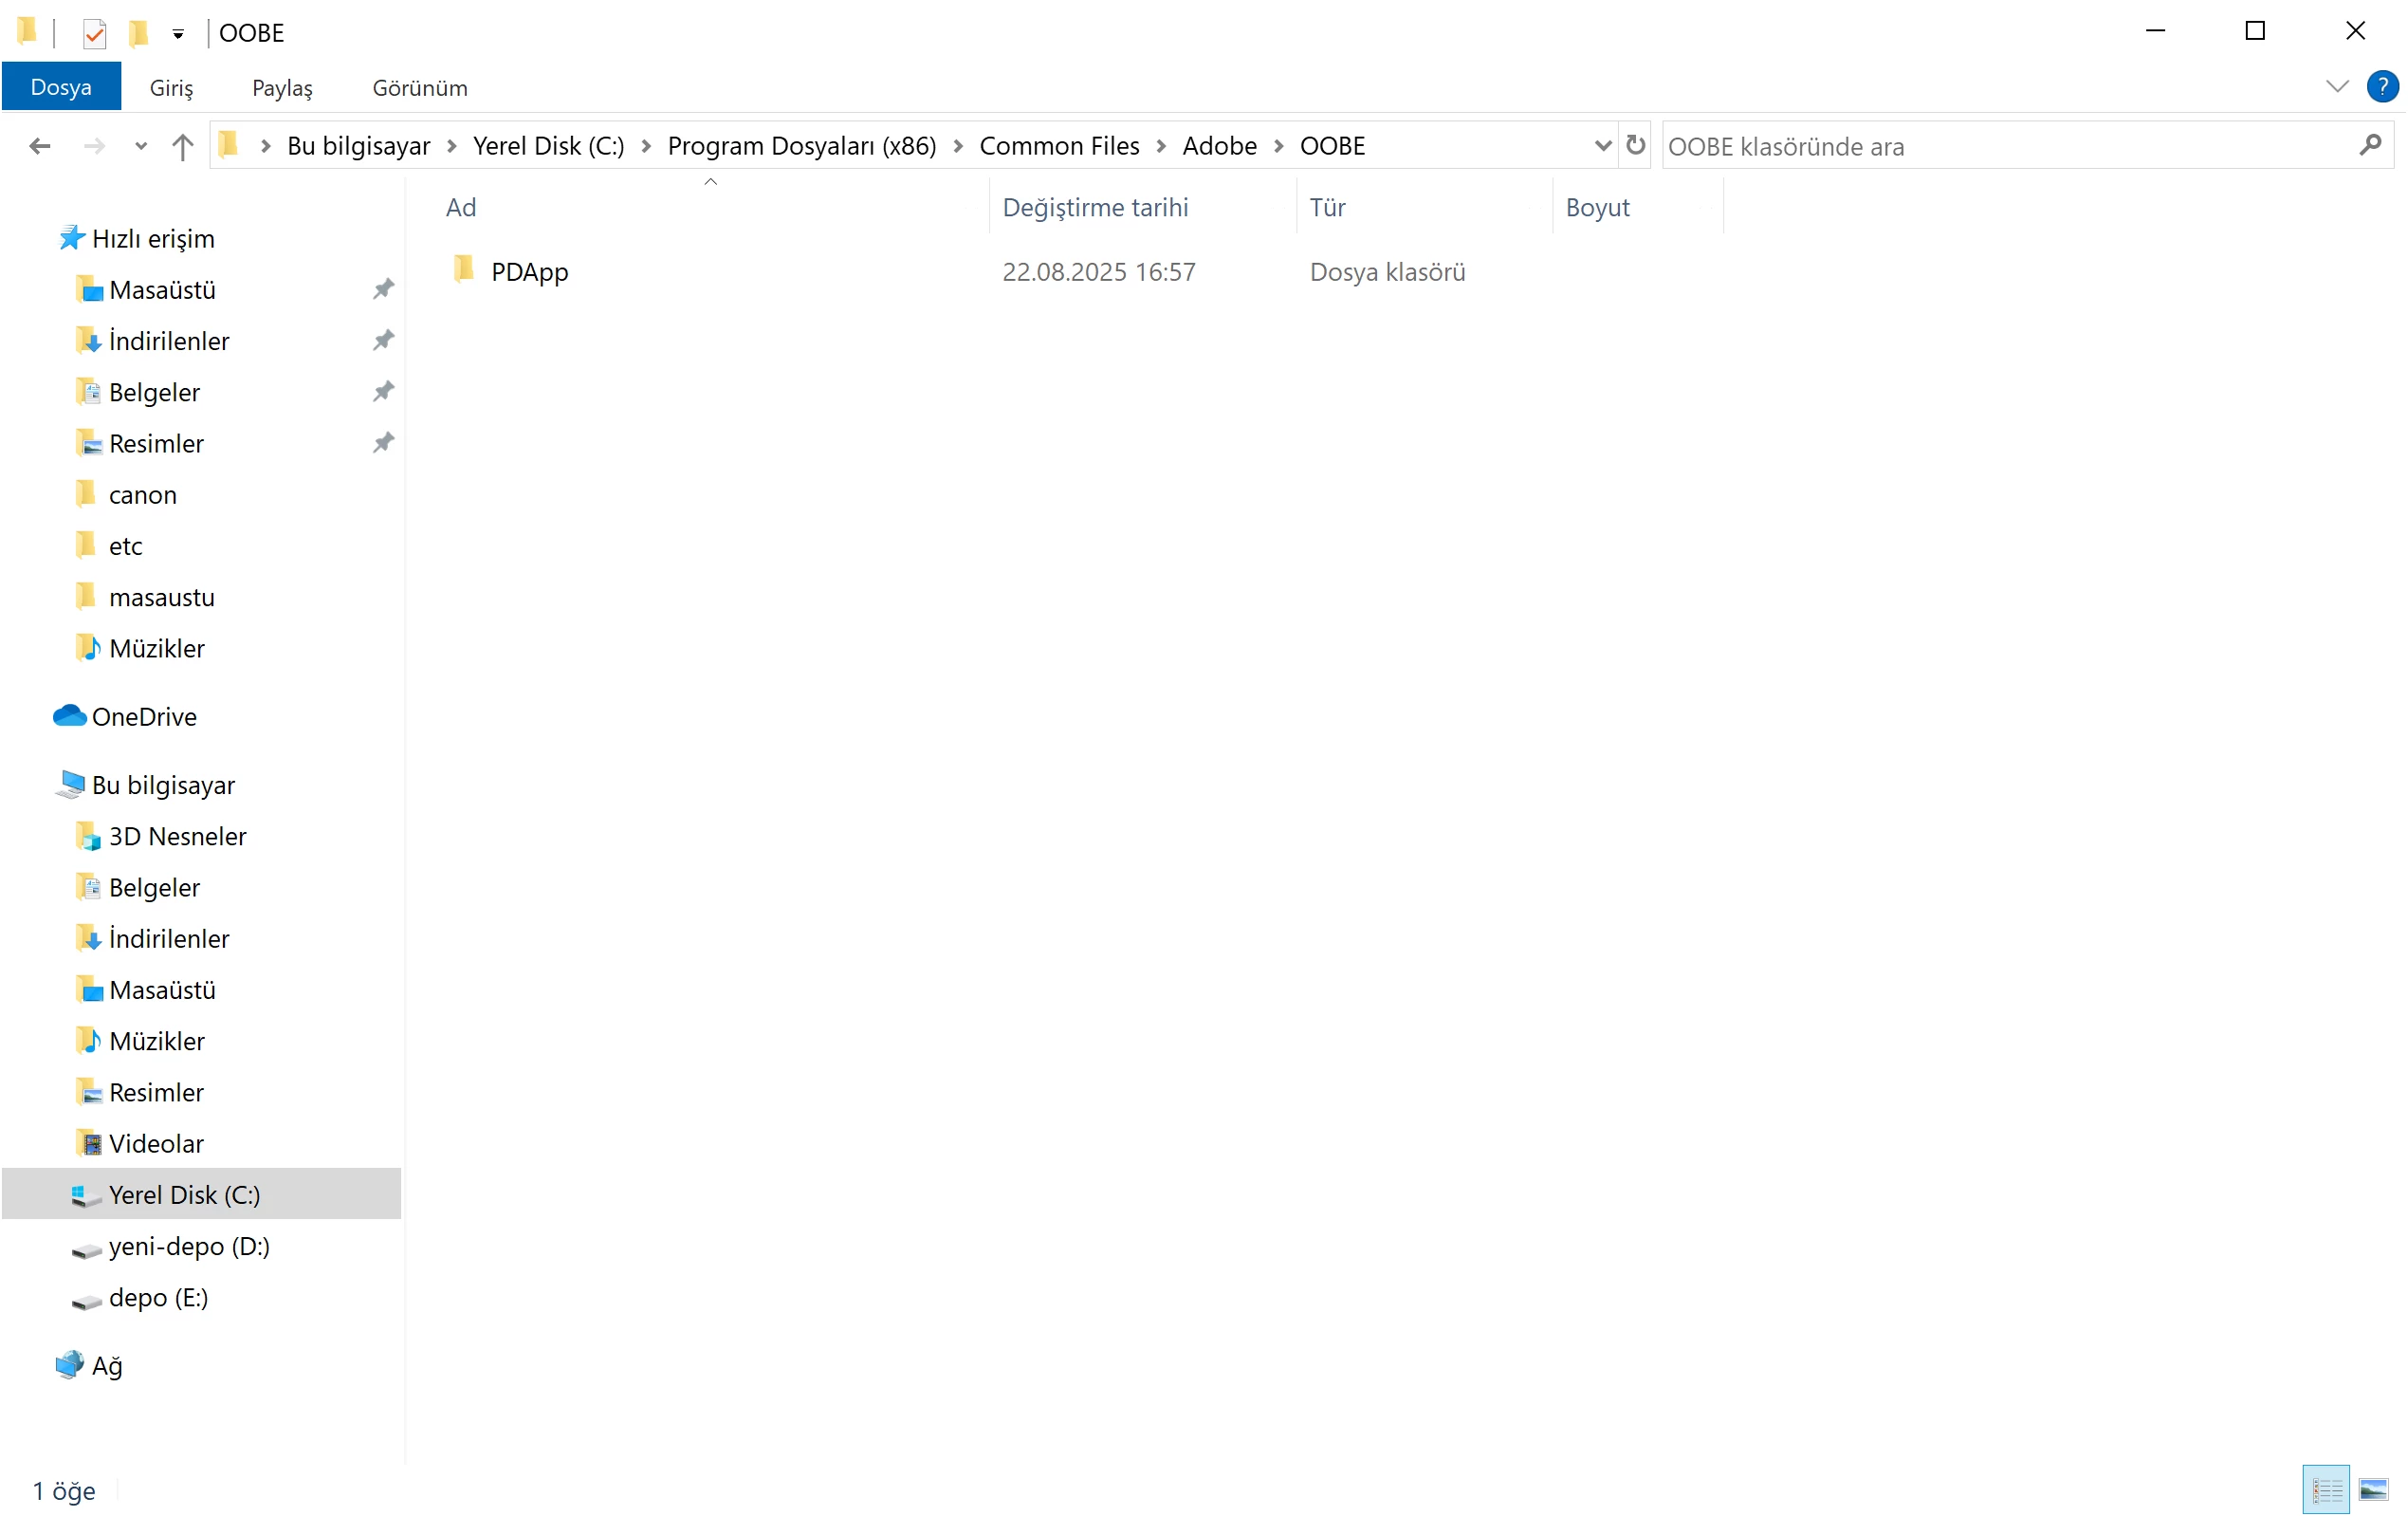This screenshot has height=1516, width=2408.
Task: Navigate to Common Files in breadcrumb
Action: pyautogui.click(x=1058, y=146)
